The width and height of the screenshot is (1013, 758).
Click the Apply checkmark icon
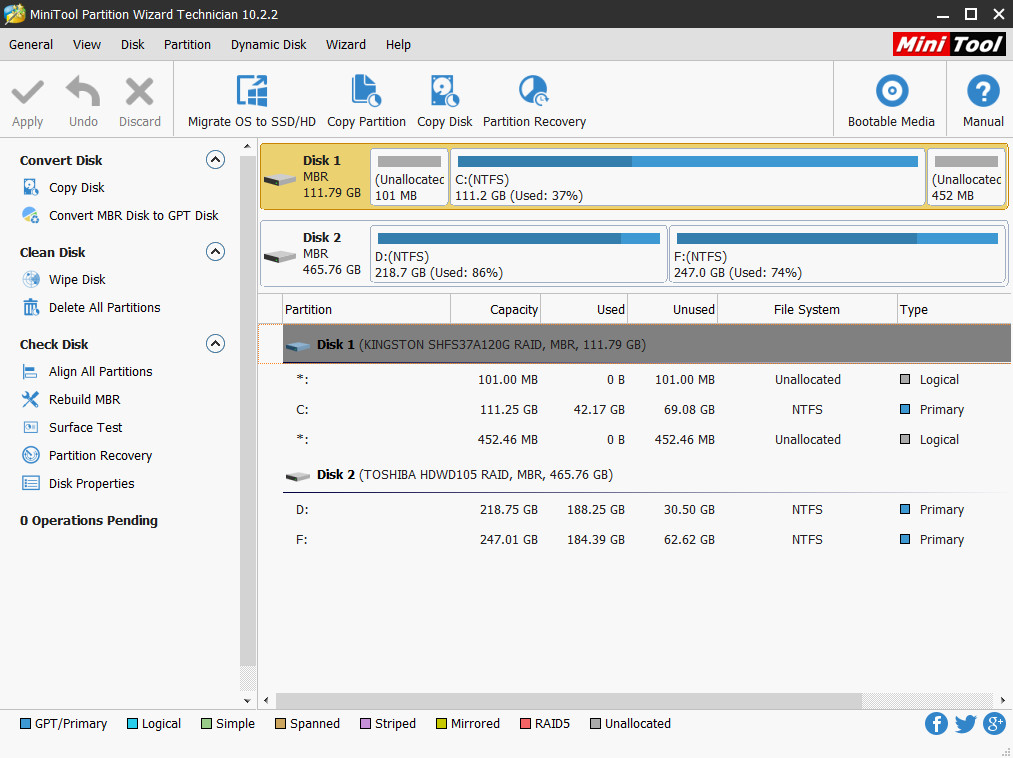point(28,92)
